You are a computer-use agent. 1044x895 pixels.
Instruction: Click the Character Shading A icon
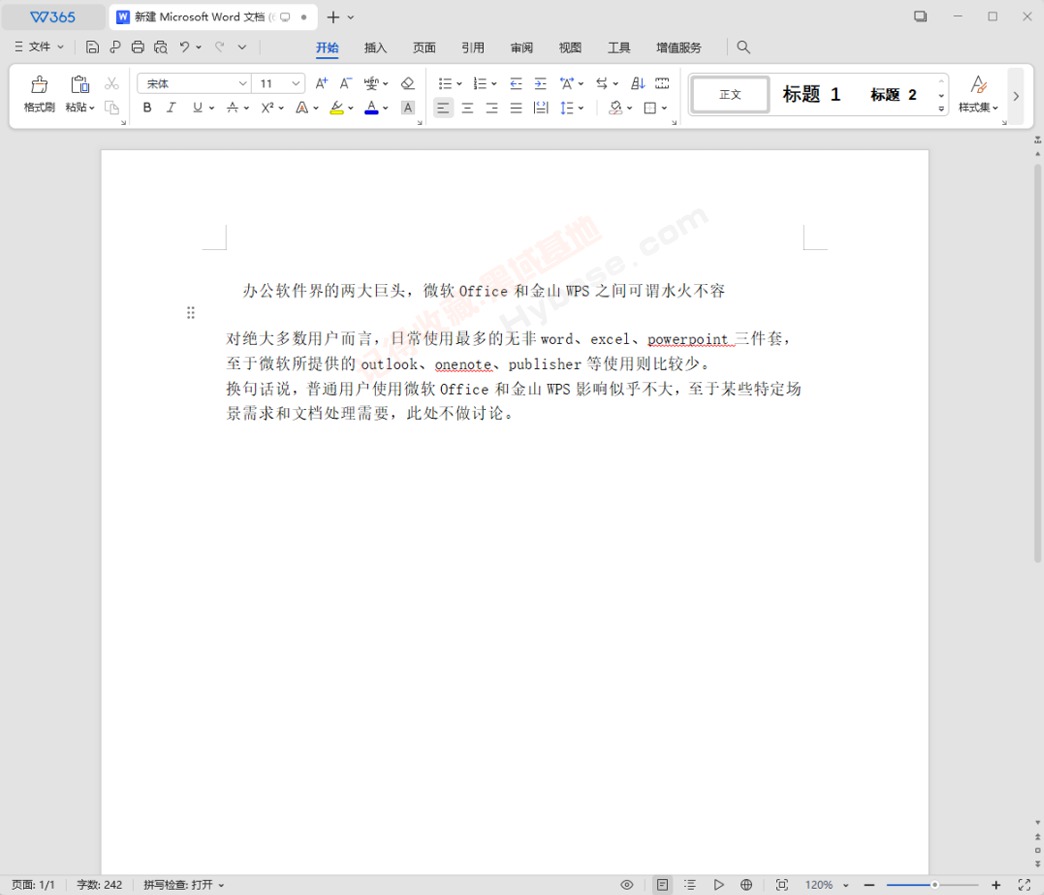pos(408,108)
